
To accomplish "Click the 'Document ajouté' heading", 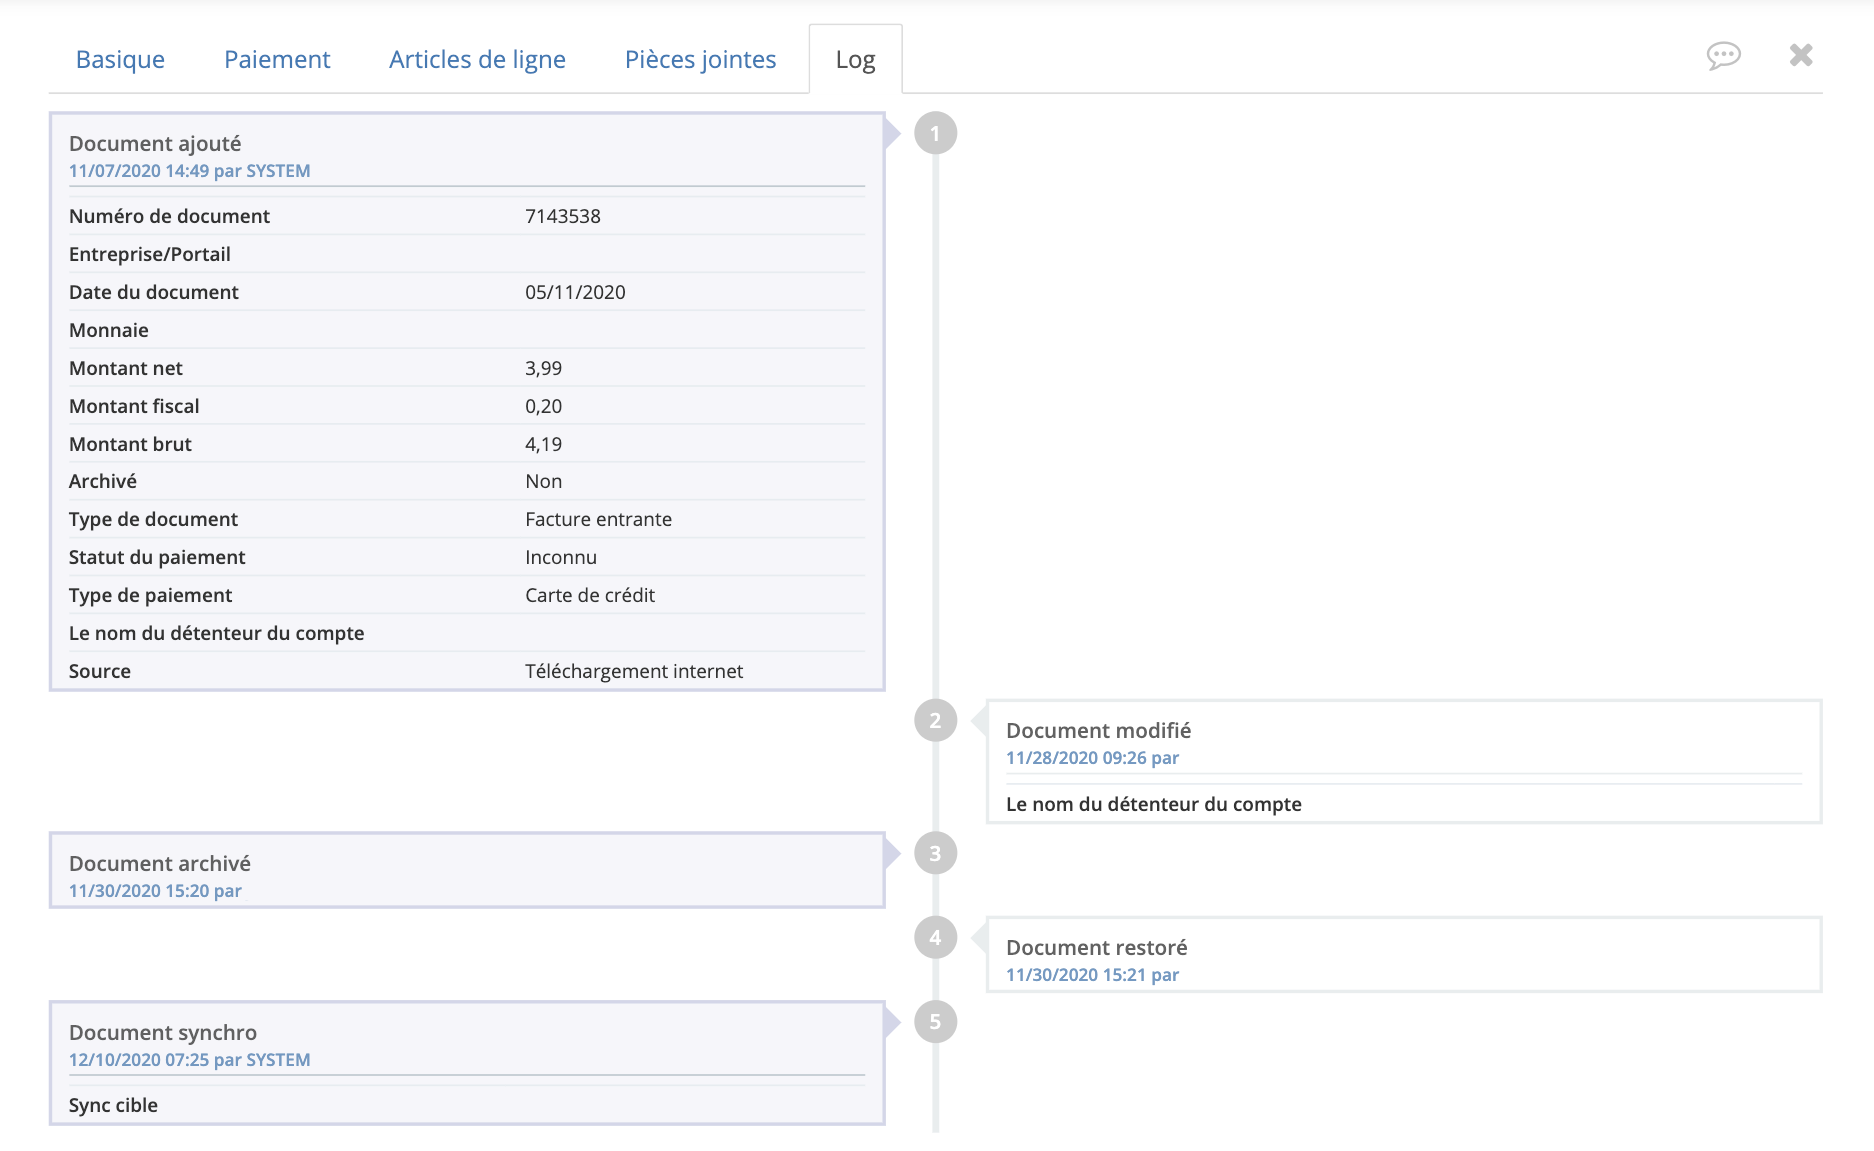I will [x=155, y=144].
